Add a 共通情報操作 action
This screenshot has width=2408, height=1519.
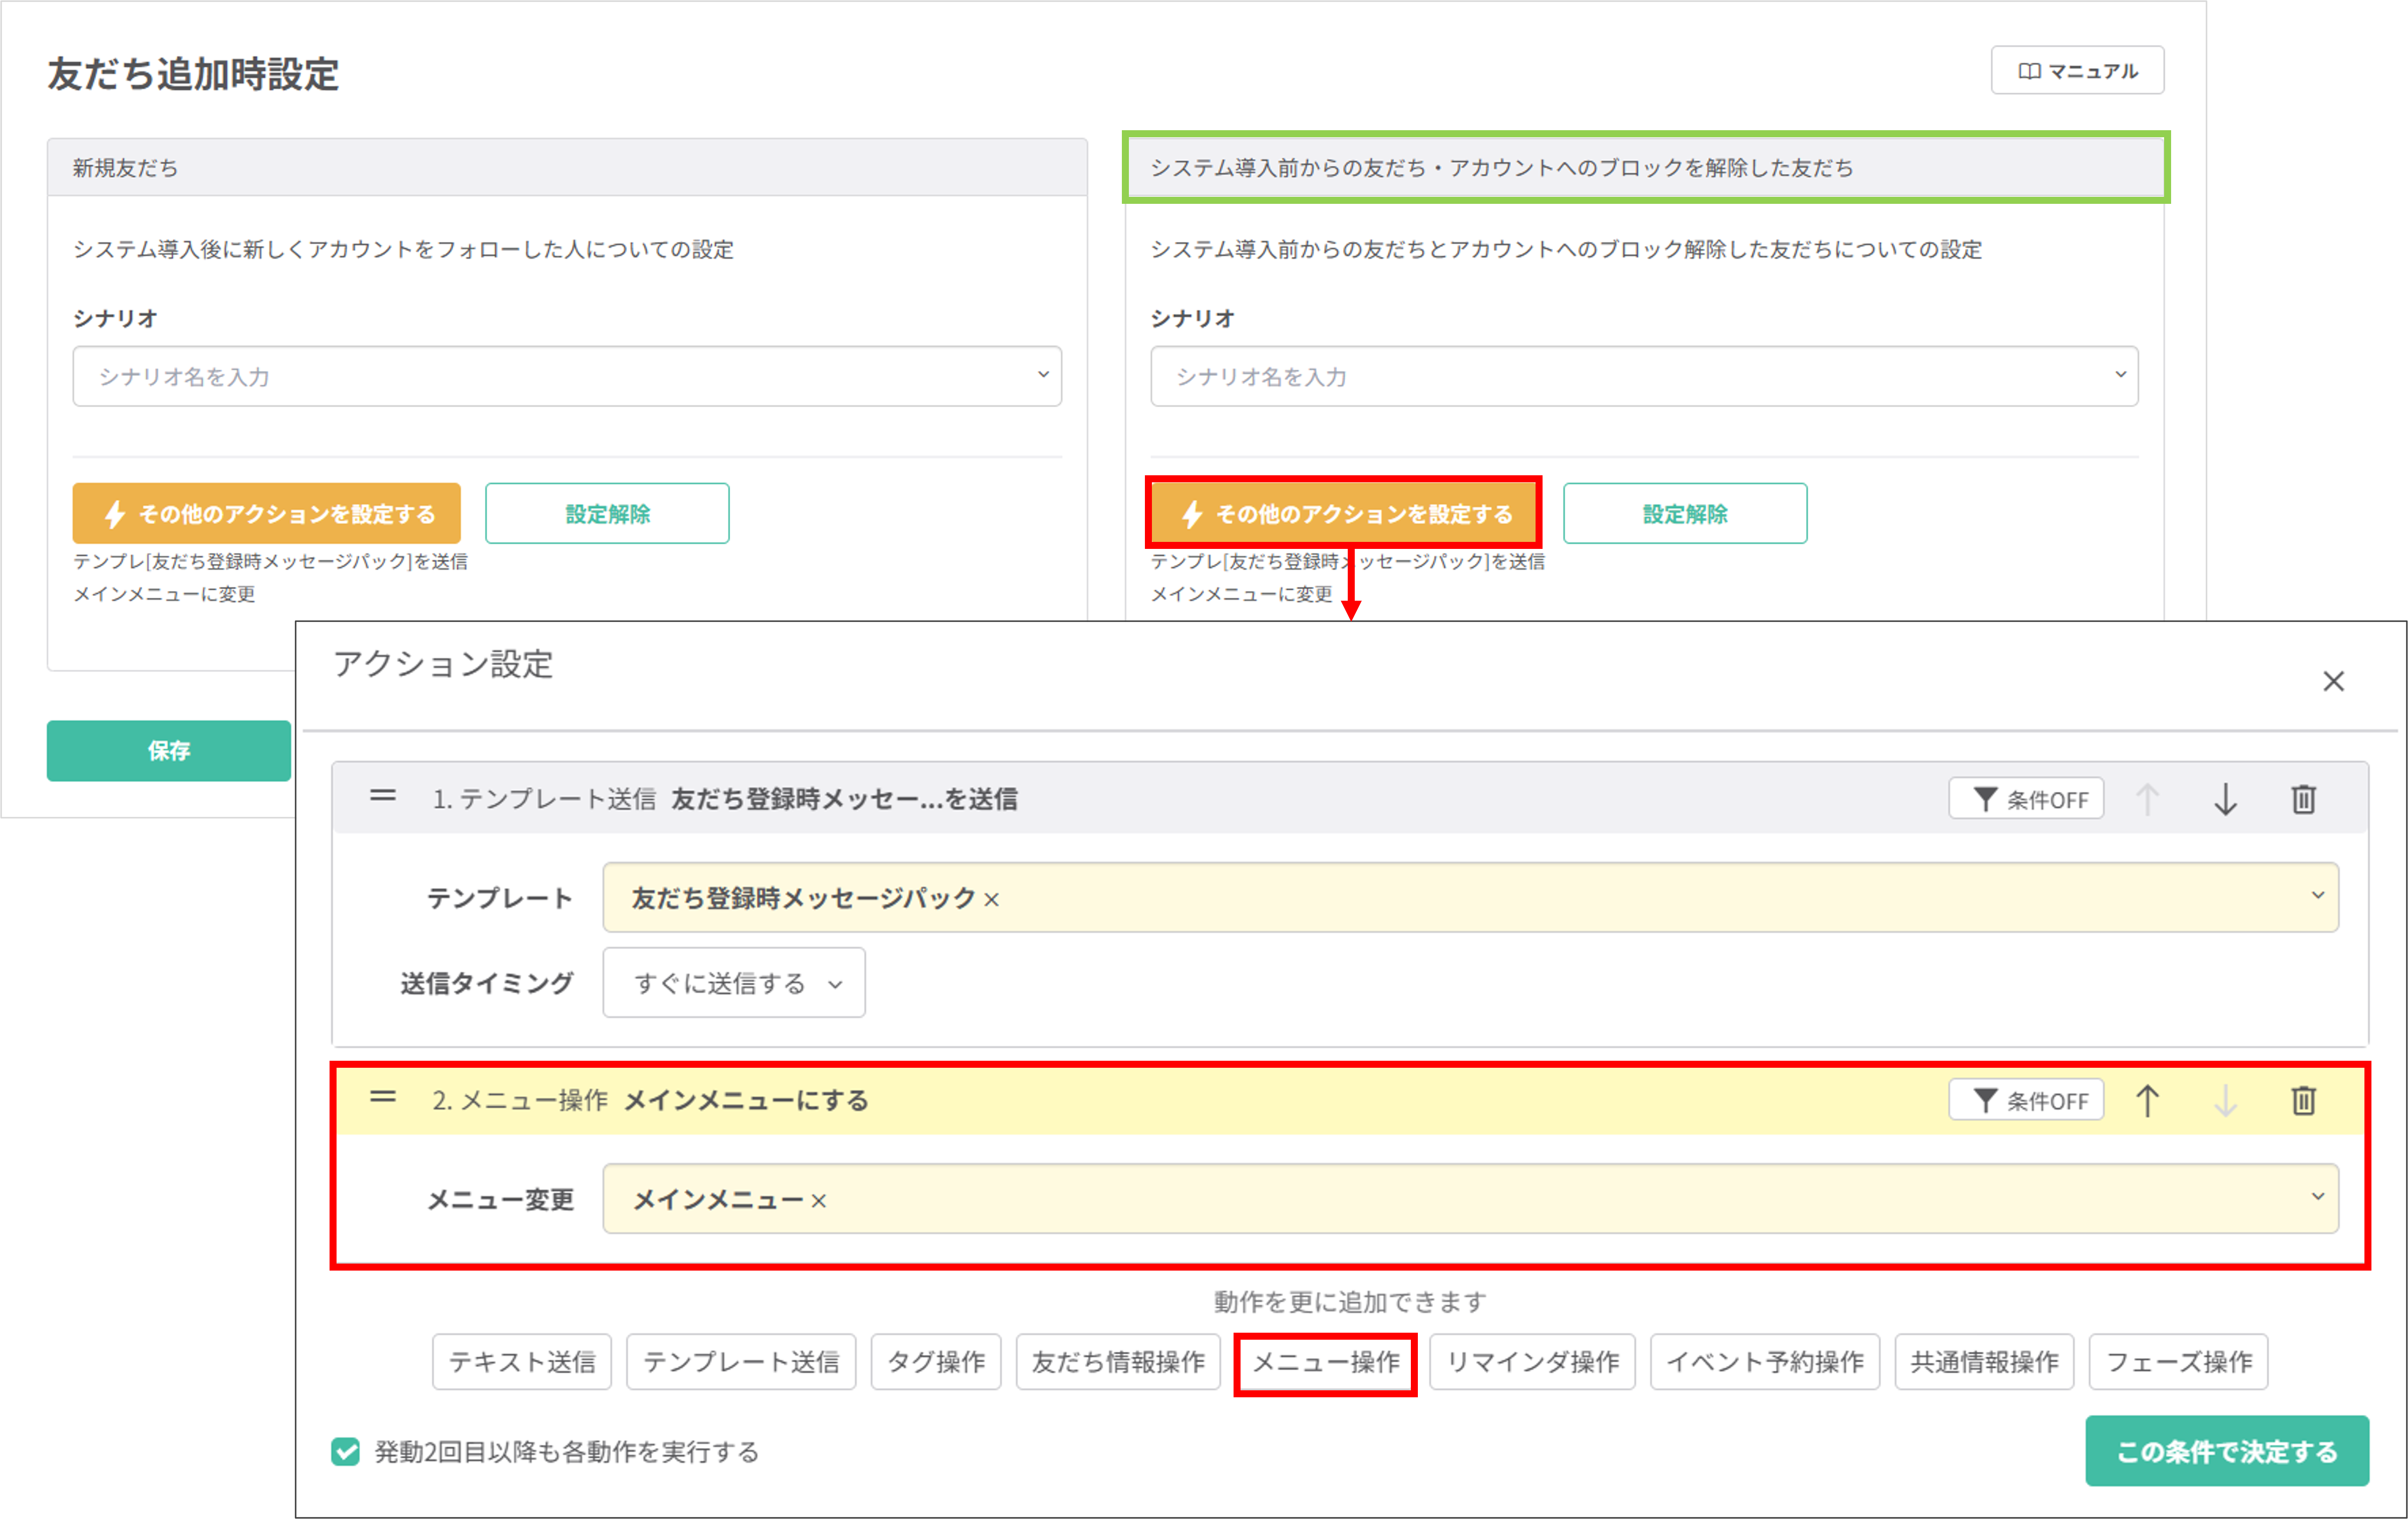point(1985,1362)
